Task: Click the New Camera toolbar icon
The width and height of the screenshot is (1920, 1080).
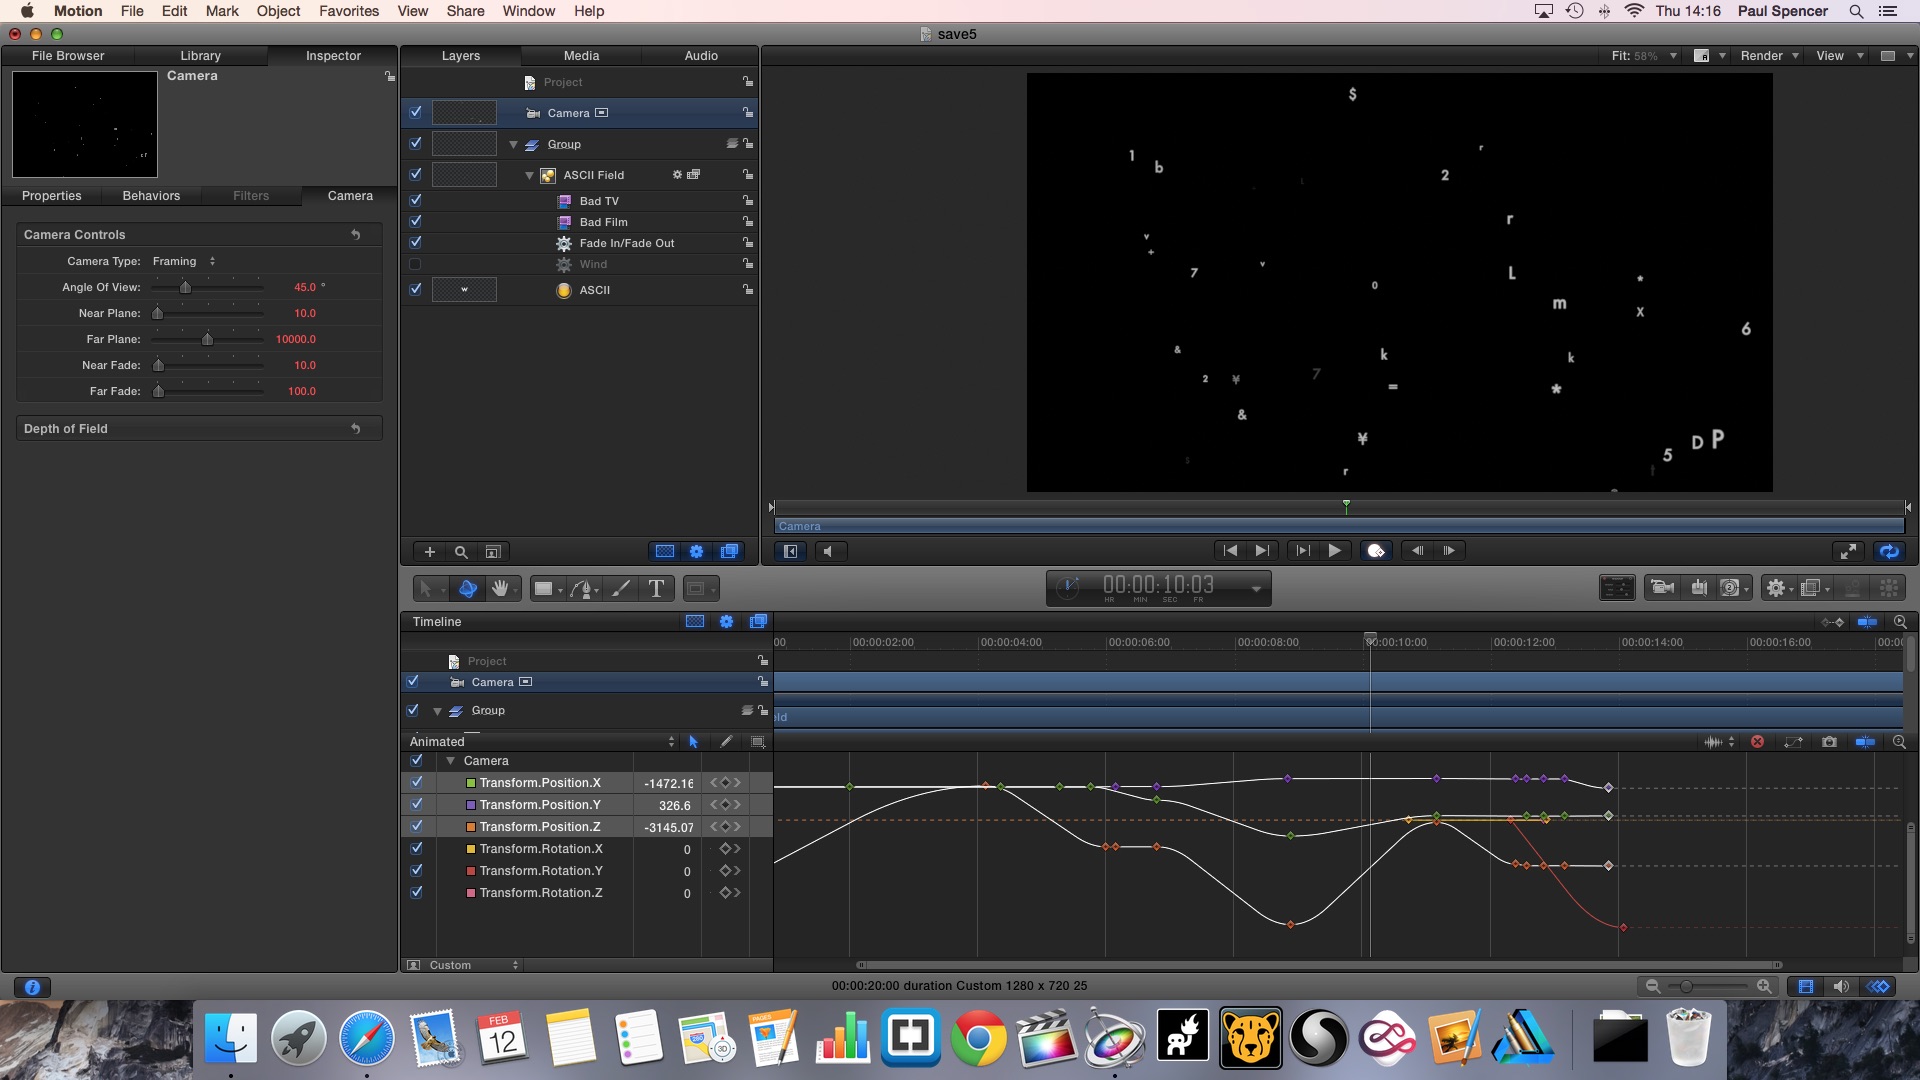Action: (x=1663, y=588)
